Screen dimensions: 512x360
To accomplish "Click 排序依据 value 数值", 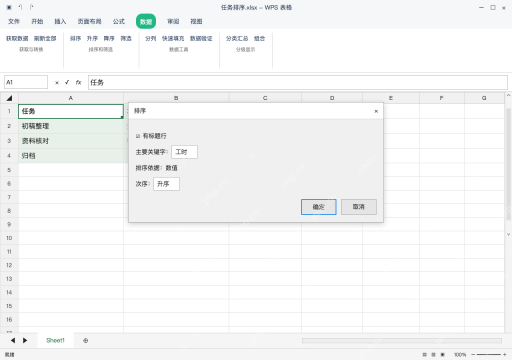I will click(x=172, y=168).
